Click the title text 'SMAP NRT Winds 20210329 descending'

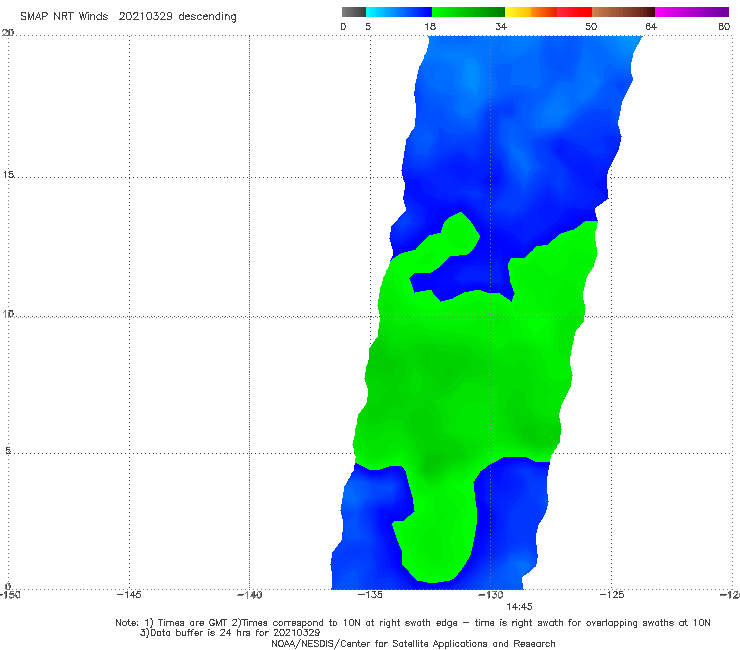point(128,17)
